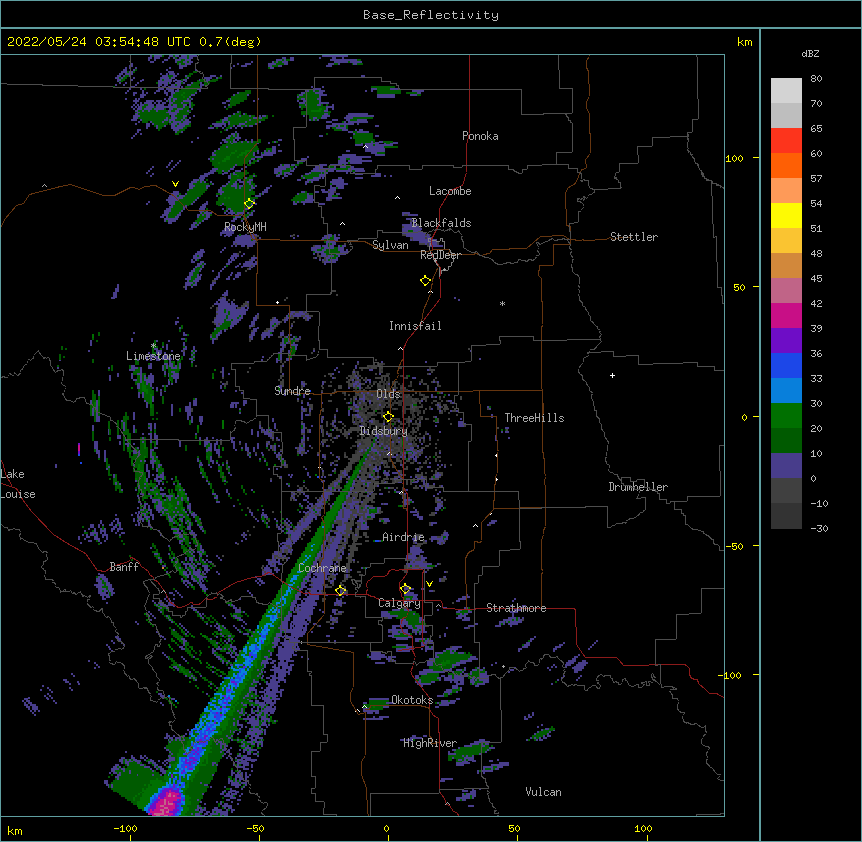Image resolution: width=862 pixels, height=842 pixels.
Task: Click the Banff label
Action: pyautogui.click(x=124, y=567)
